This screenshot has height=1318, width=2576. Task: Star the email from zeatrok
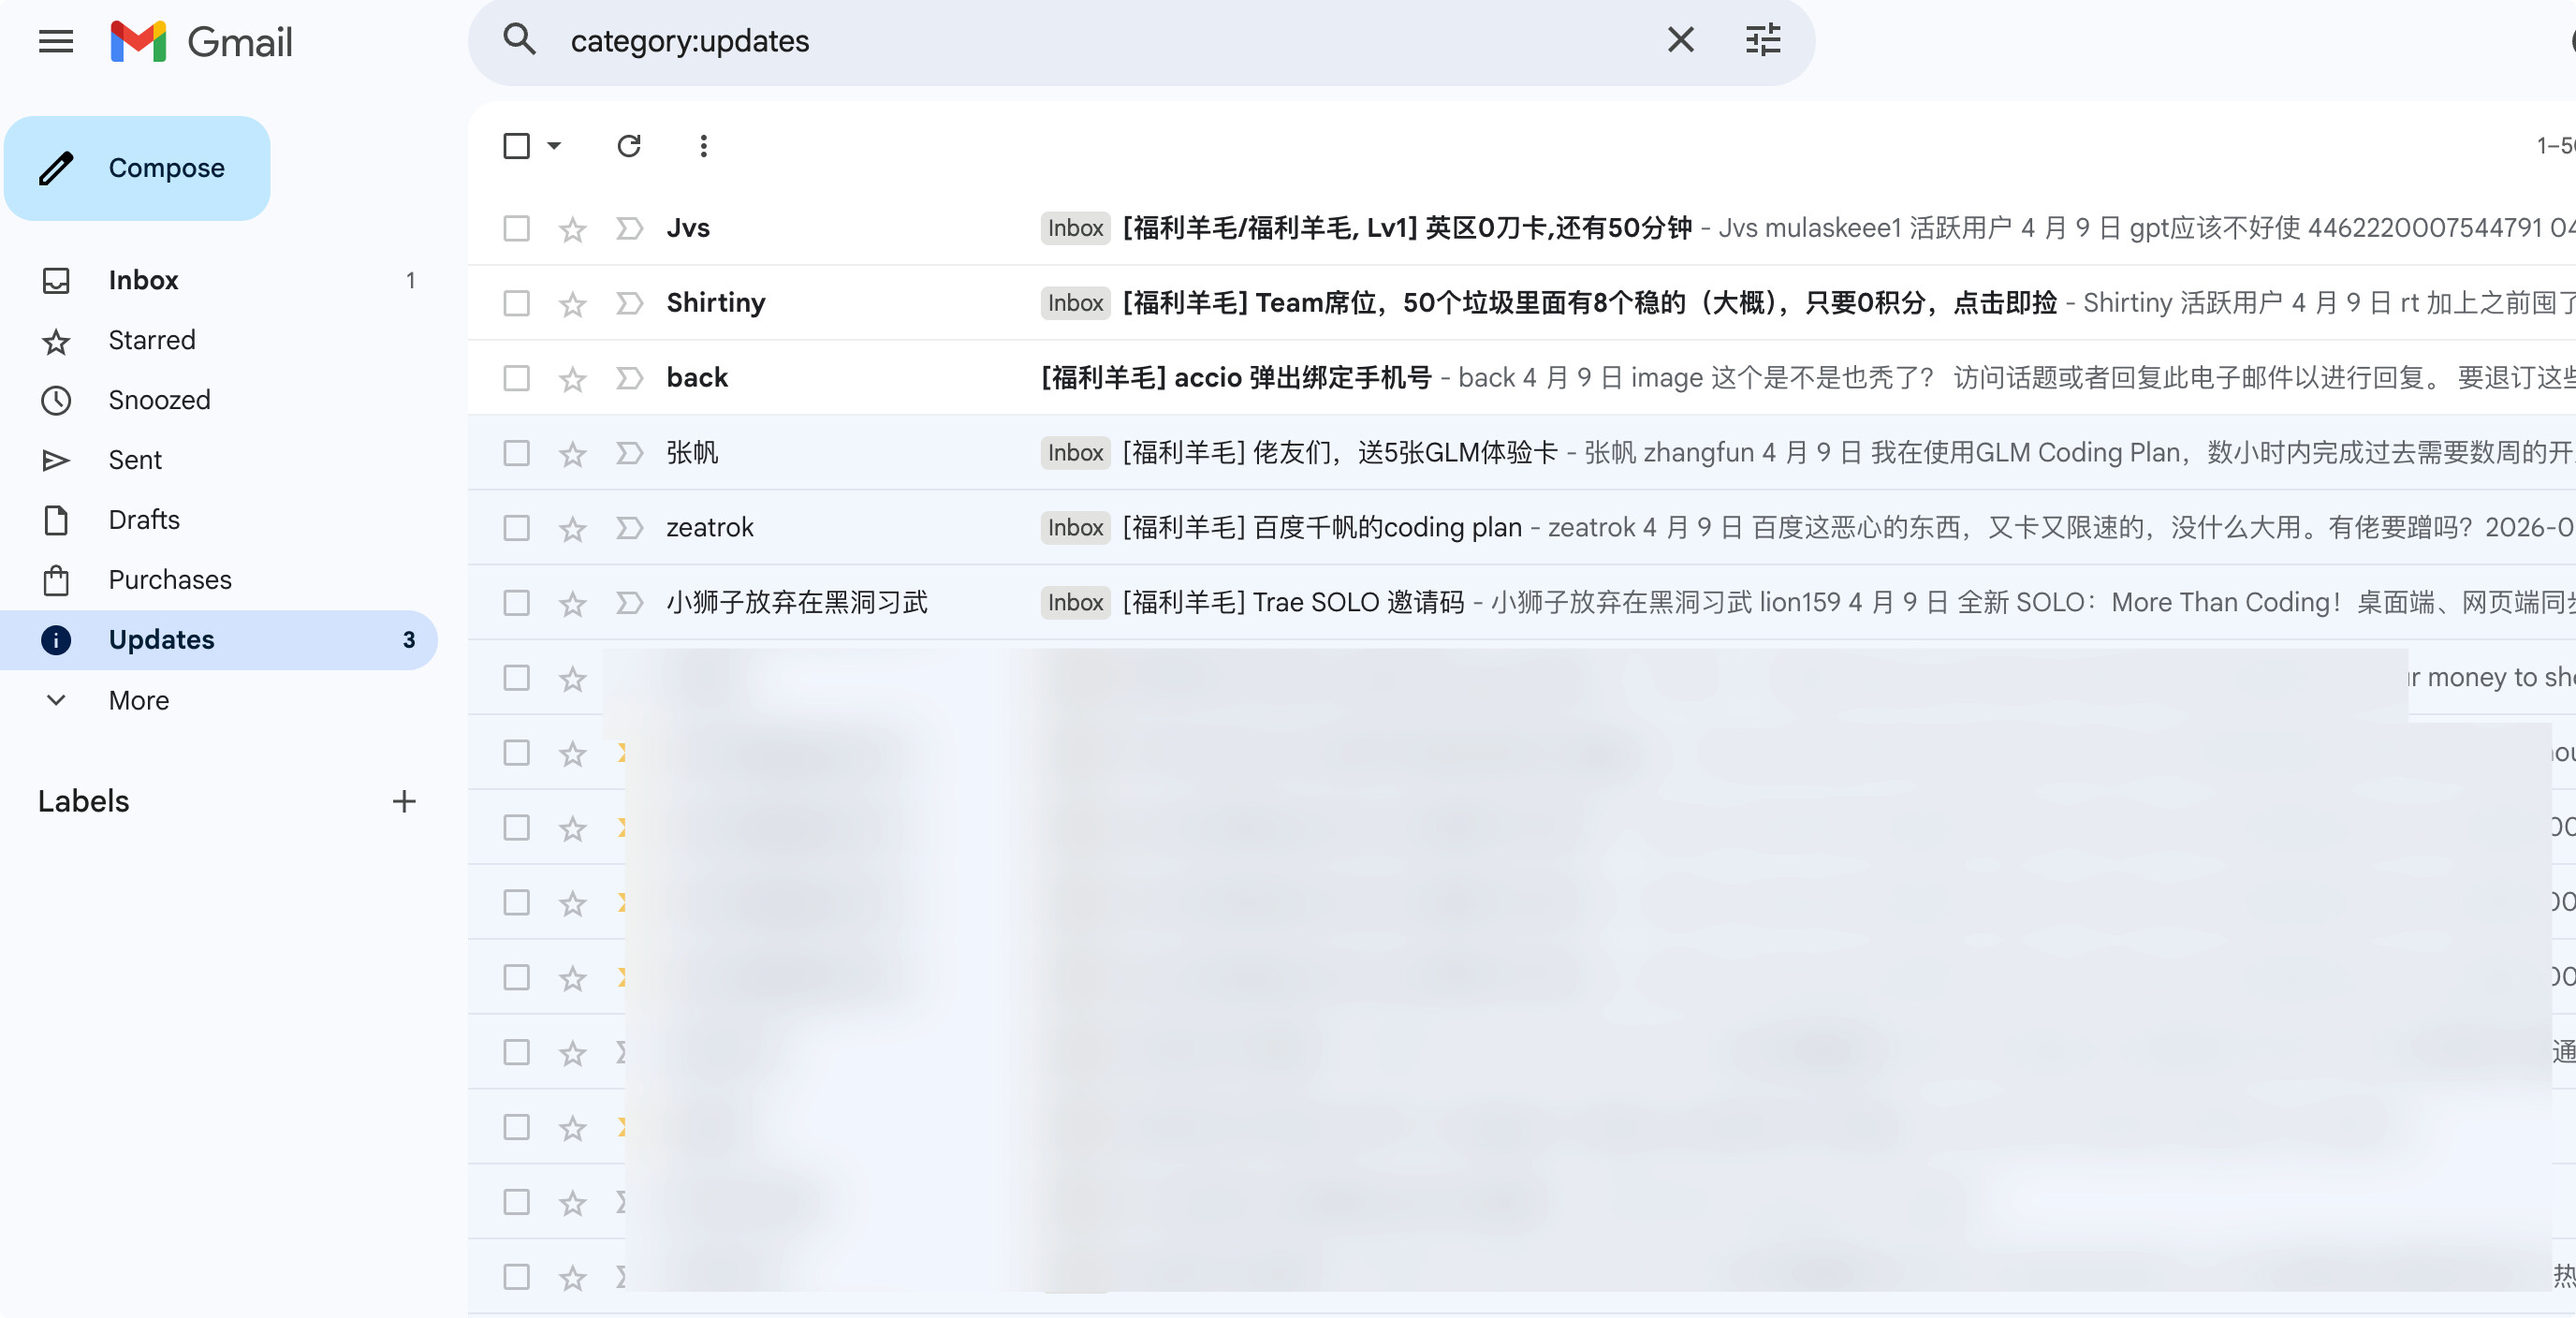point(572,528)
